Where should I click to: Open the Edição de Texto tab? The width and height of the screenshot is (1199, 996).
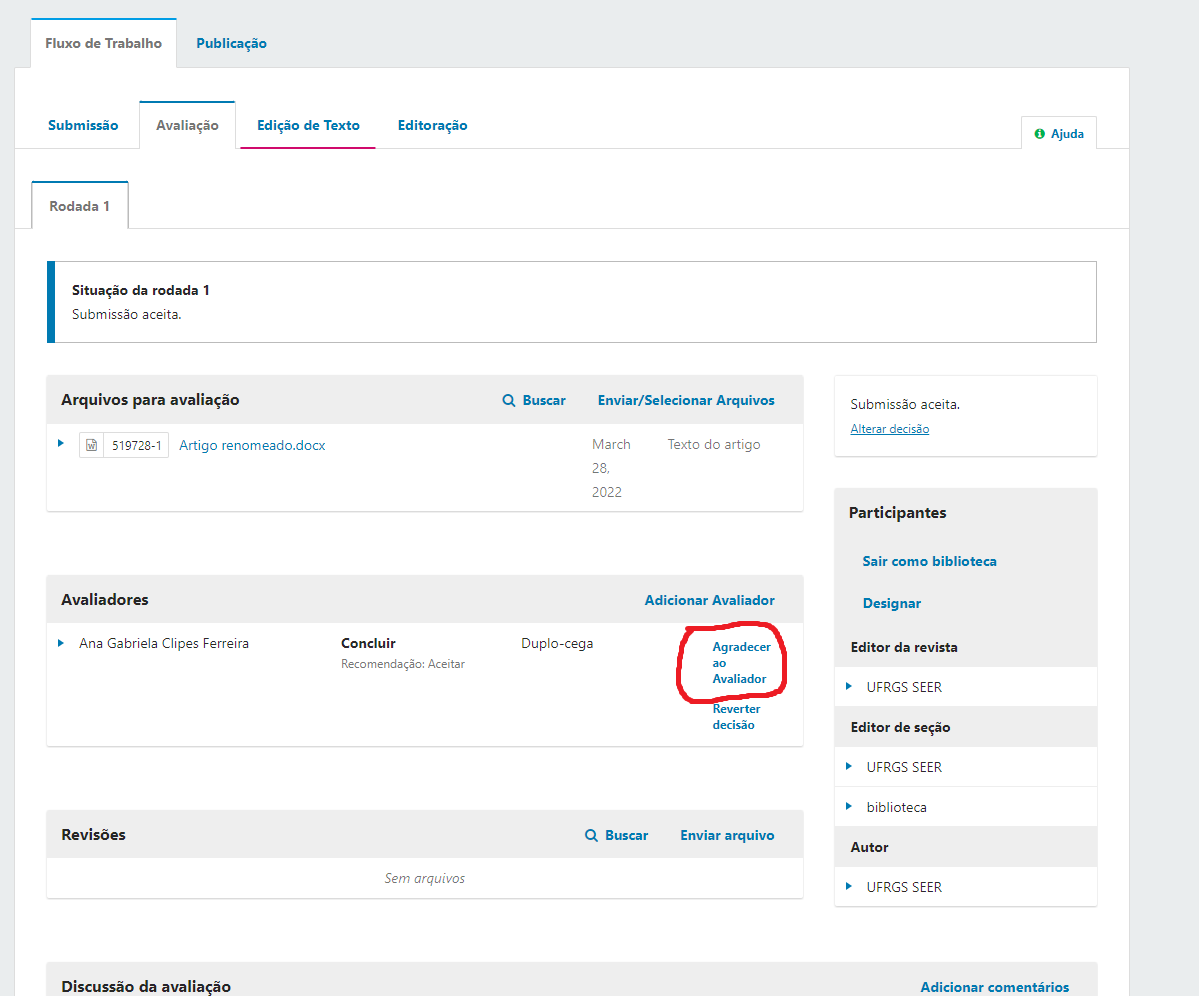coord(308,125)
